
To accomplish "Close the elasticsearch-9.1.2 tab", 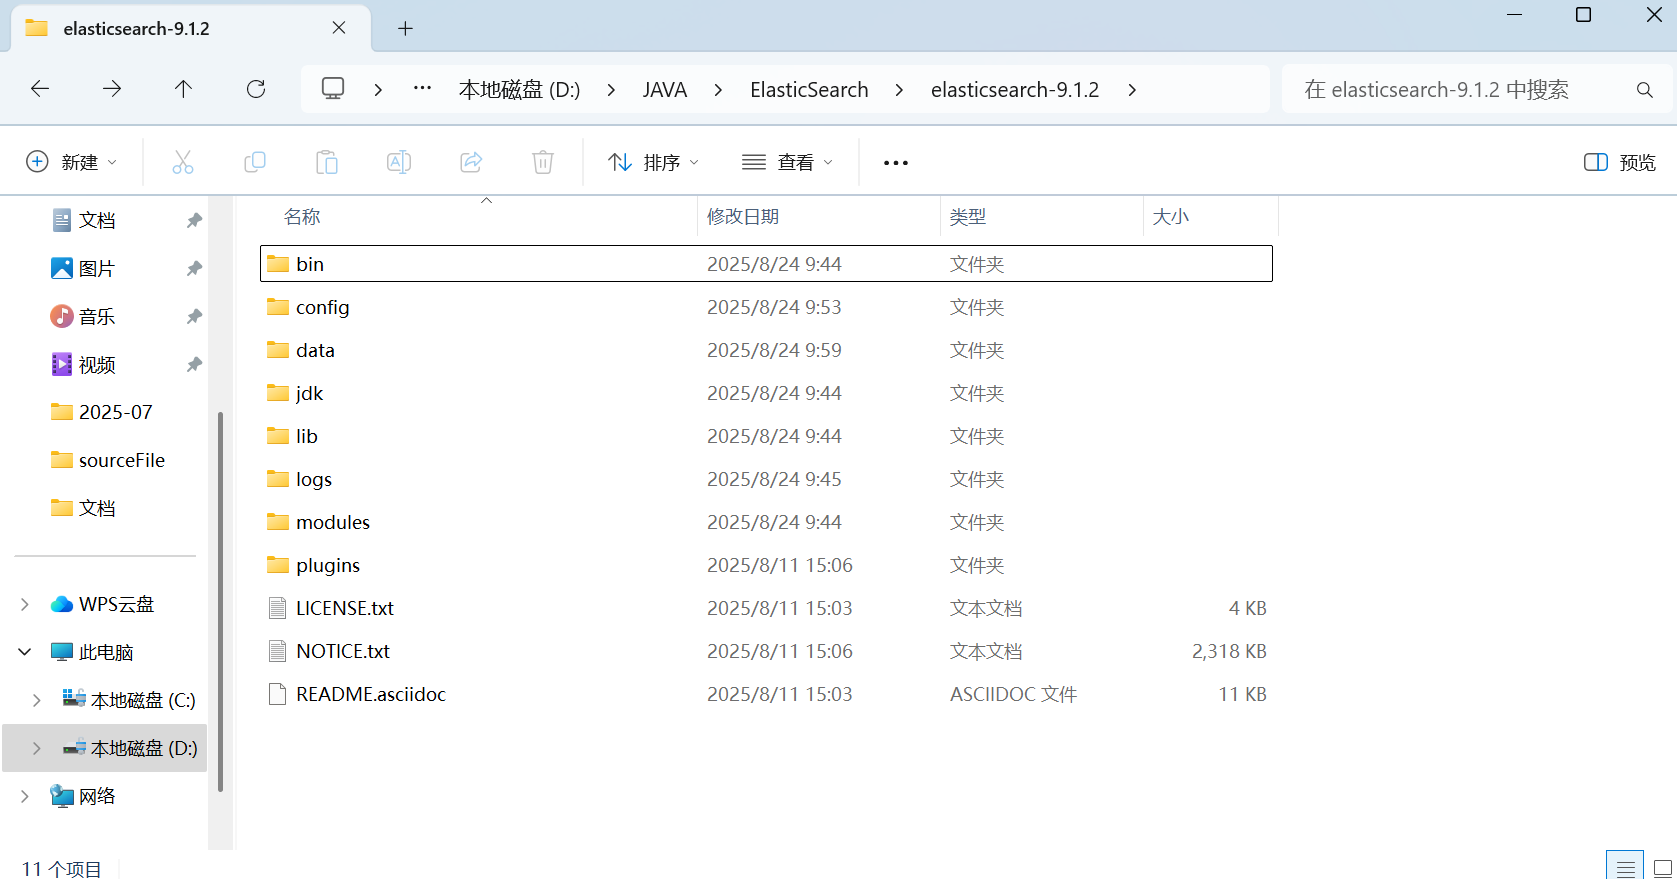I will [x=339, y=28].
